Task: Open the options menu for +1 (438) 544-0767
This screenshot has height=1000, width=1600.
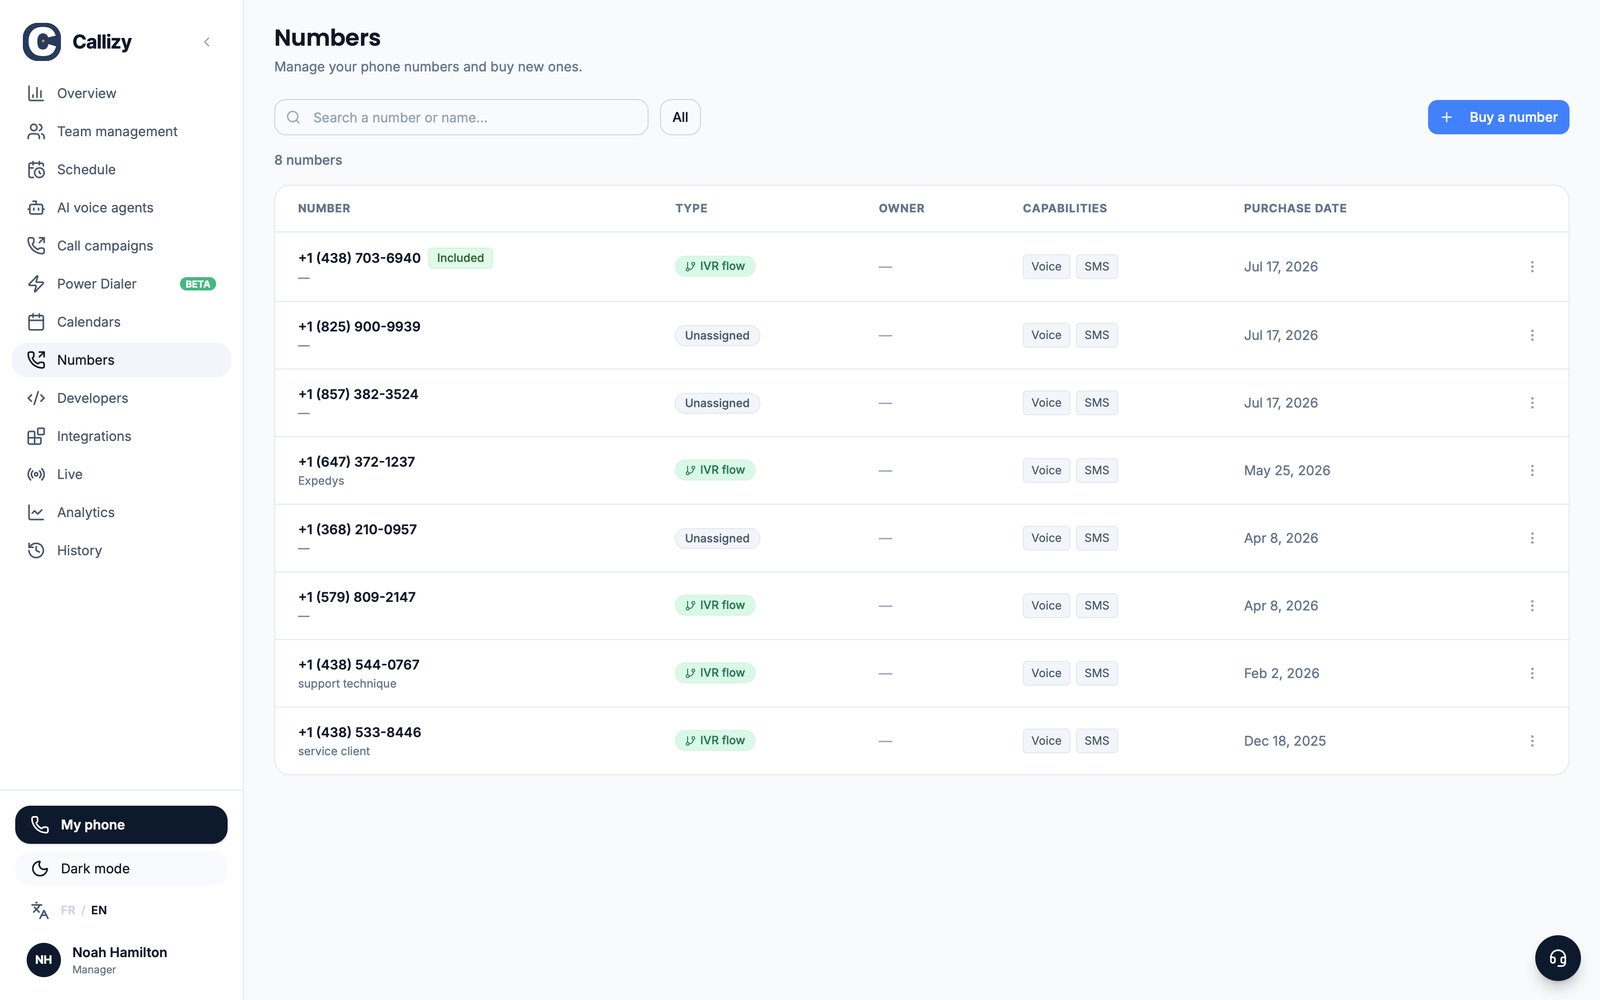Action: (x=1532, y=673)
